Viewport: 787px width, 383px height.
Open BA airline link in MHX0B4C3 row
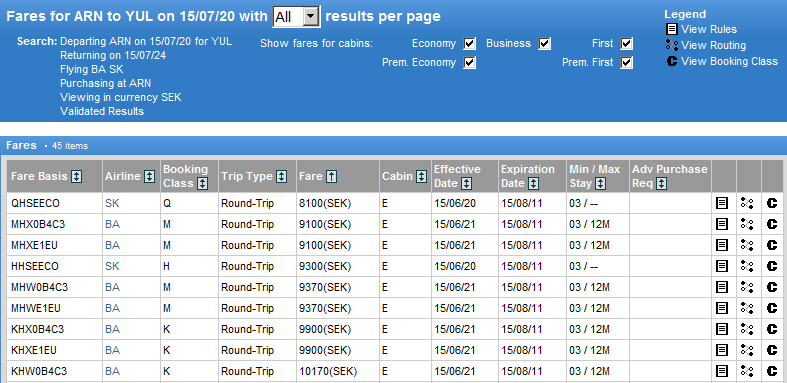pyautogui.click(x=112, y=224)
